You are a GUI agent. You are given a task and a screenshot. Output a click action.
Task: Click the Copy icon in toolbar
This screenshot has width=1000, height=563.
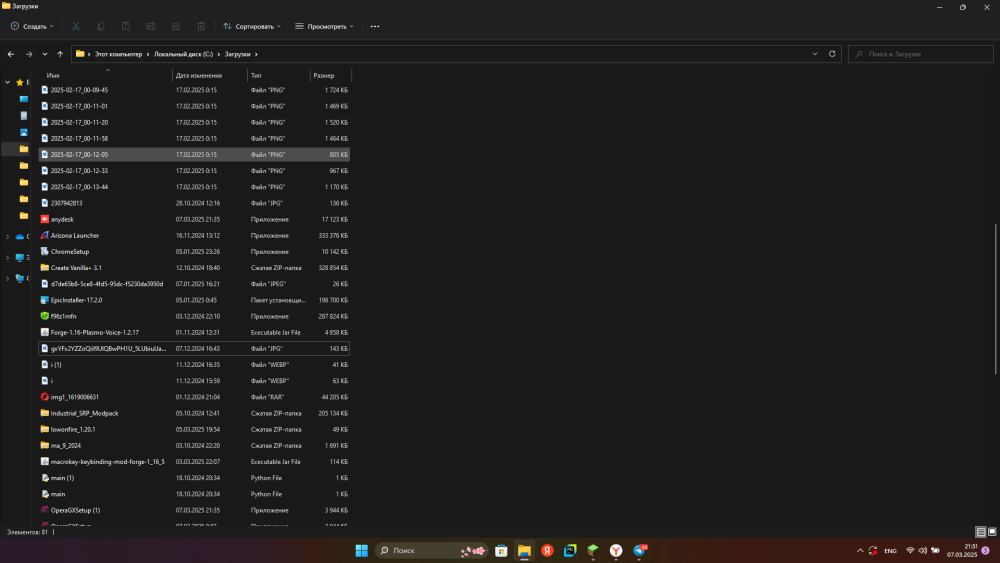pyautogui.click(x=101, y=26)
